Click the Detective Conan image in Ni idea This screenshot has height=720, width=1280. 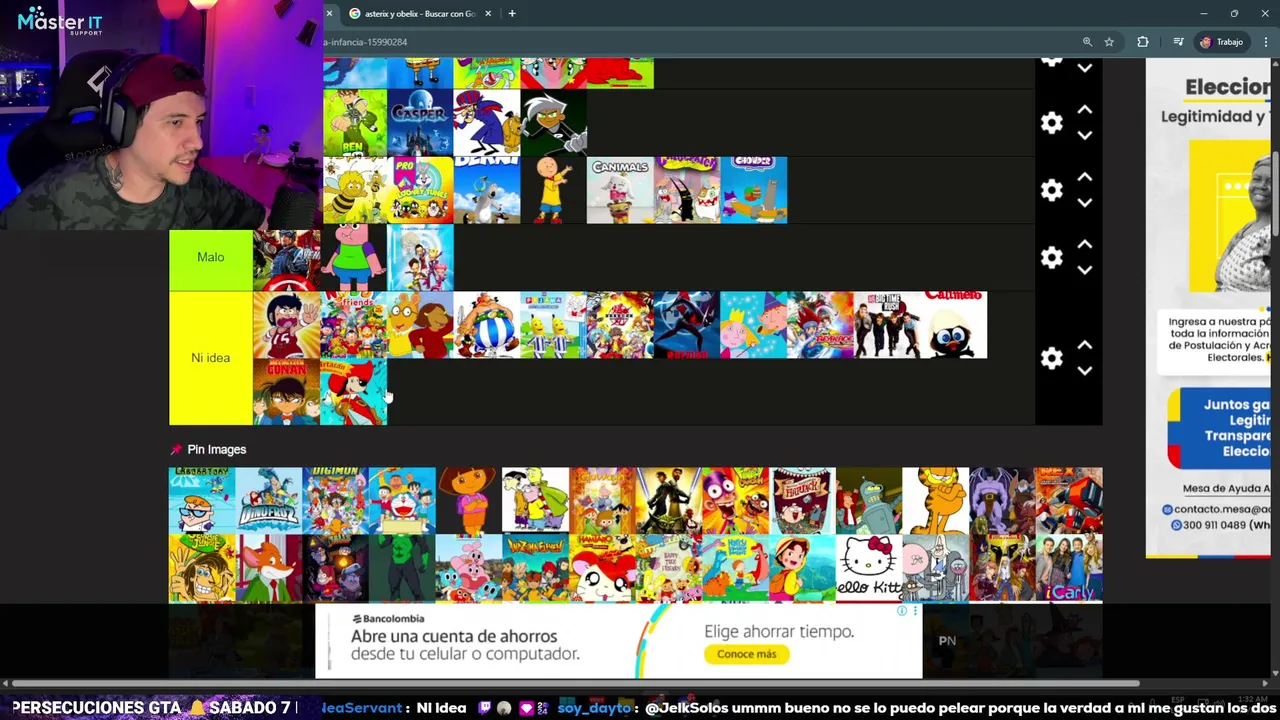pos(286,392)
